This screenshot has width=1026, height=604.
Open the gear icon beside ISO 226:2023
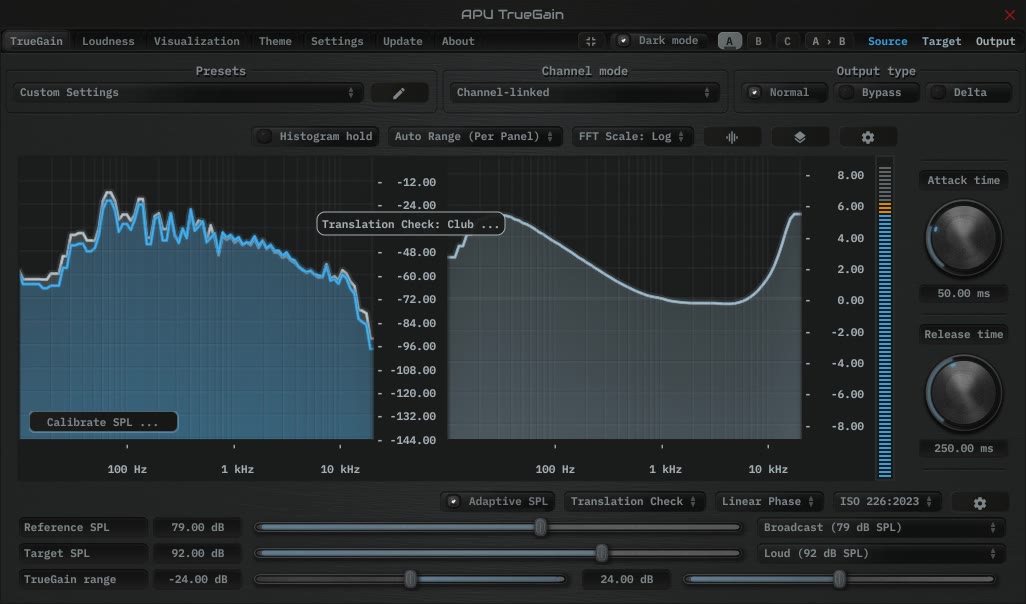[980, 503]
